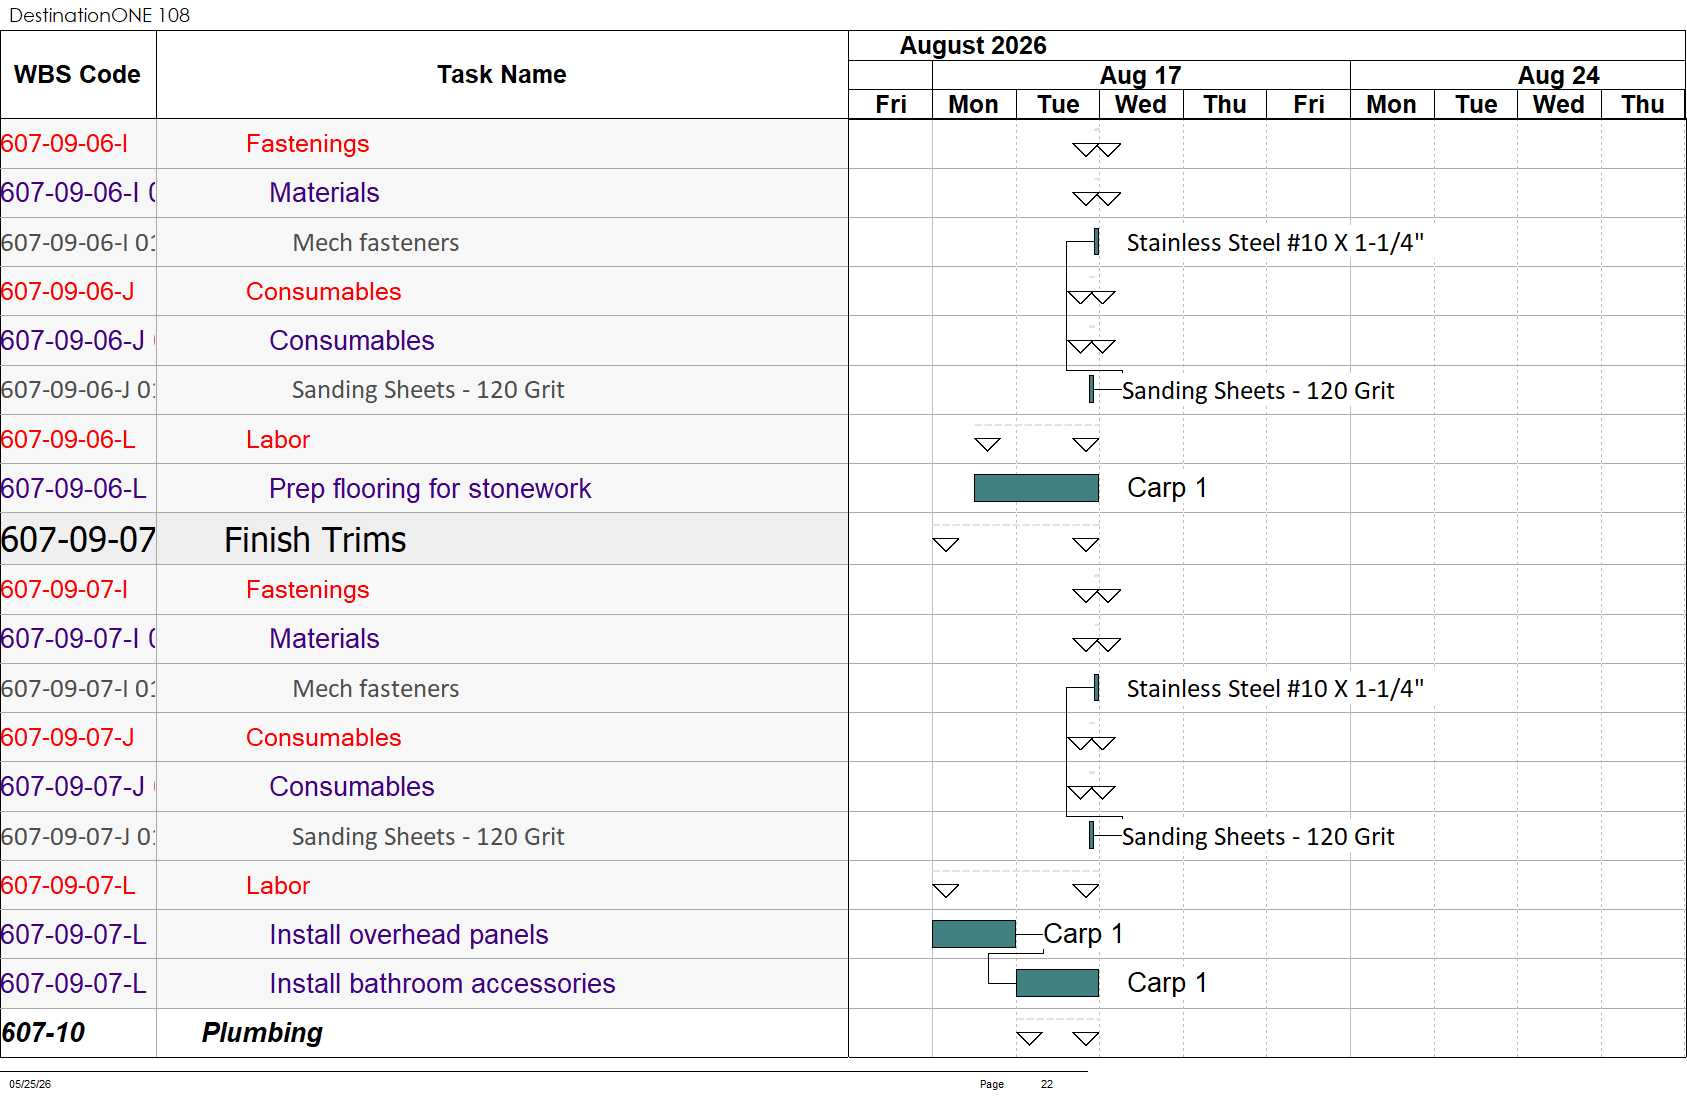Select the Mech fasteners milestone bar in 607-09-07-I
The image size is (1687, 1097).
[1097, 688]
